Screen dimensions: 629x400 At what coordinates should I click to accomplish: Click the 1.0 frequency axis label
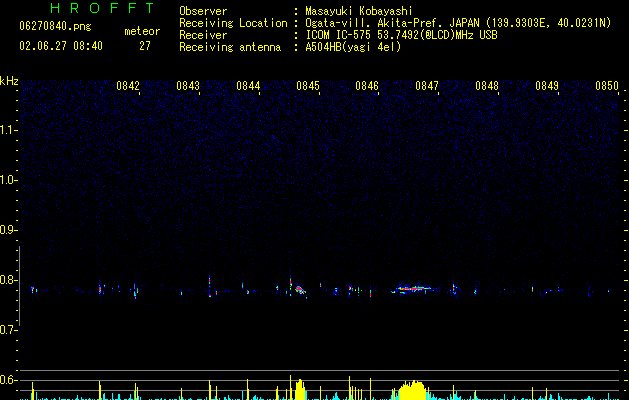click(x=9, y=180)
